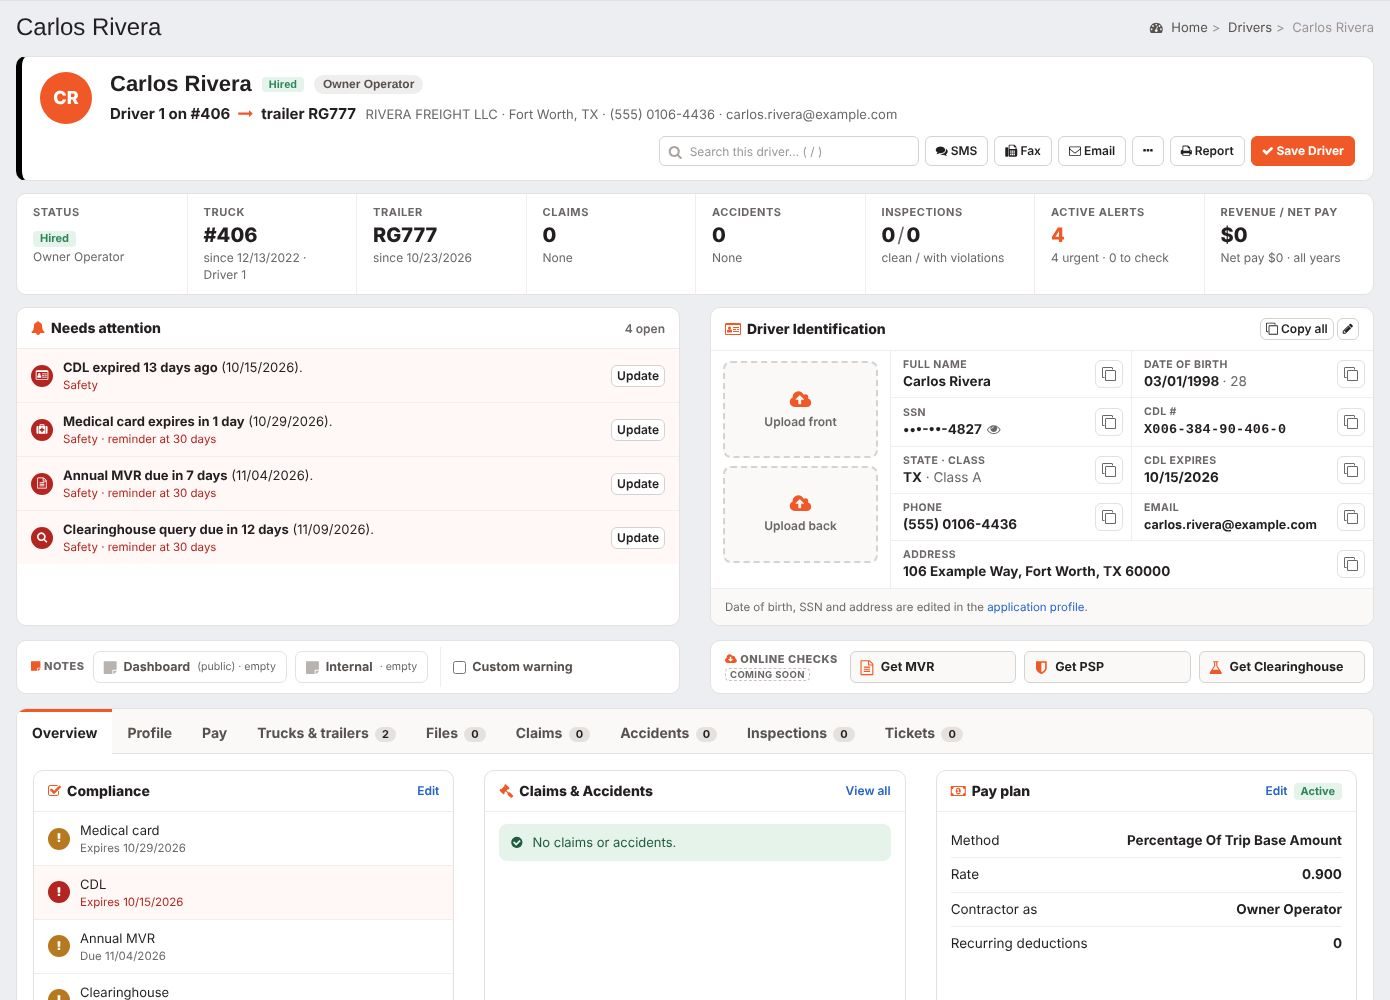The height and width of the screenshot is (1000, 1390).
Task: Click Copy all in Driver Identification
Action: coord(1297,329)
